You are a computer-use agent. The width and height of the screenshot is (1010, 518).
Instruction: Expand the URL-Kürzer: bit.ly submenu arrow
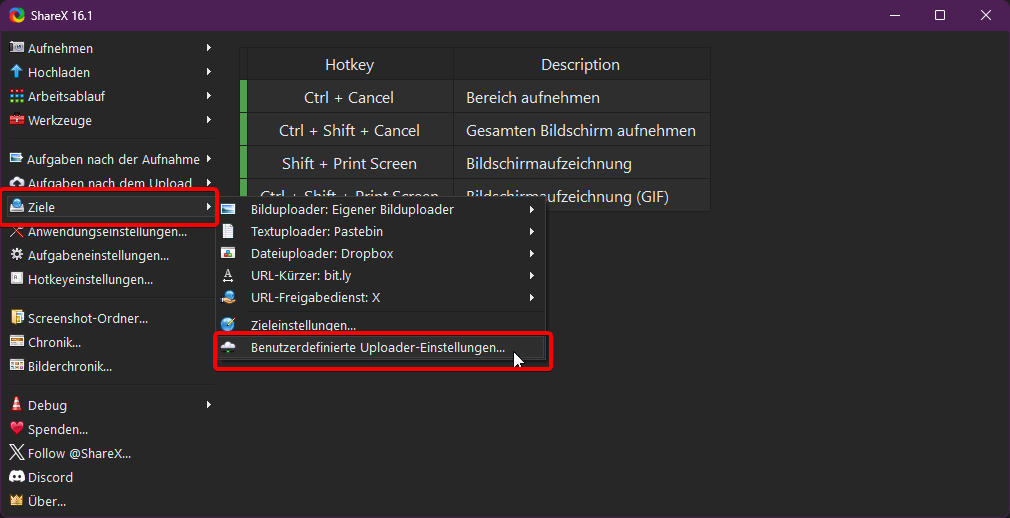pos(531,275)
